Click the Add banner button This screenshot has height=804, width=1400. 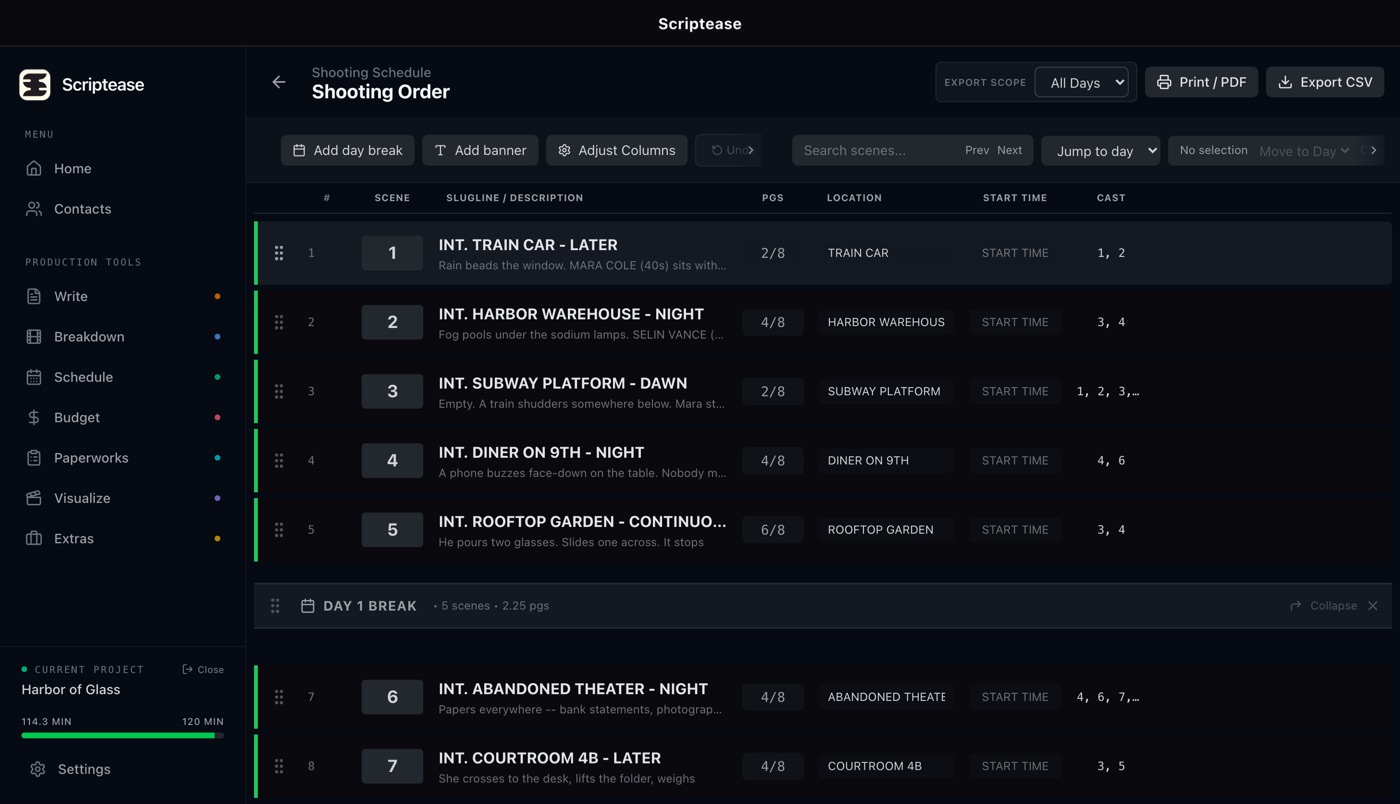point(480,150)
